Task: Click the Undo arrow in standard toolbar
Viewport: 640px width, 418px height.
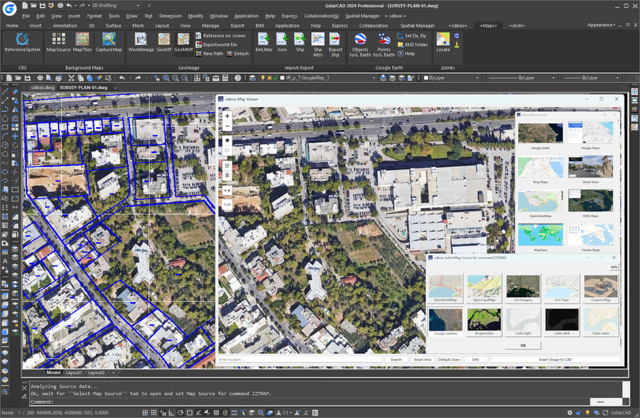Action: pyautogui.click(x=122, y=78)
